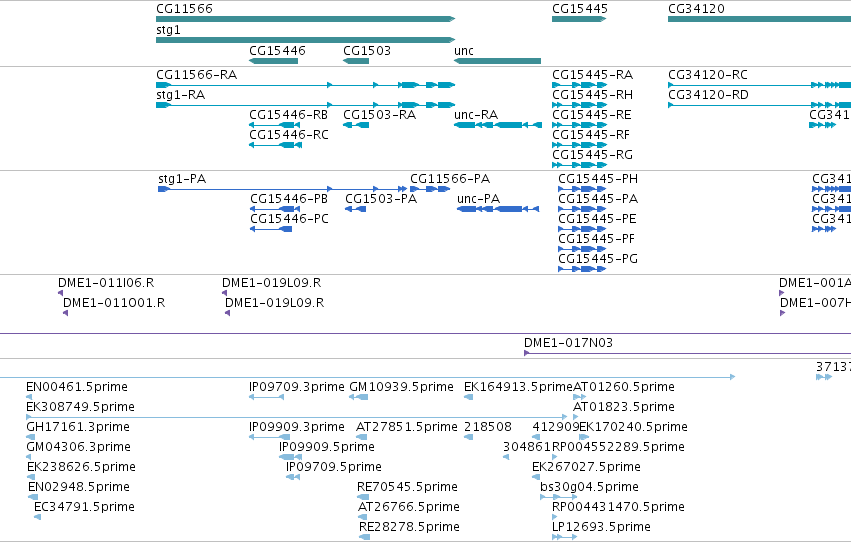
Task: Select EST bs30g04.5prime
Action: tap(589, 487)
